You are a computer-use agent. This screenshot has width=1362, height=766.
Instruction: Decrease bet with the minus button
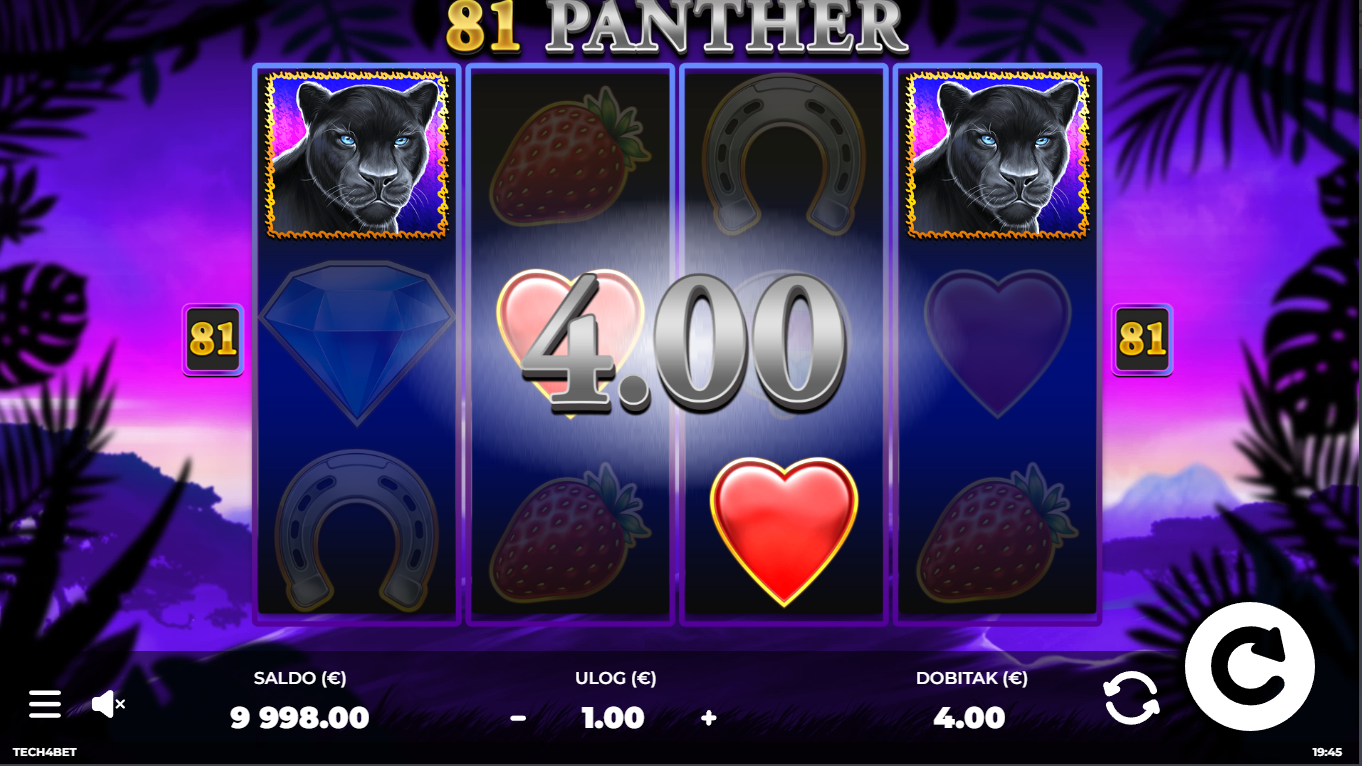tap(518, 718)
